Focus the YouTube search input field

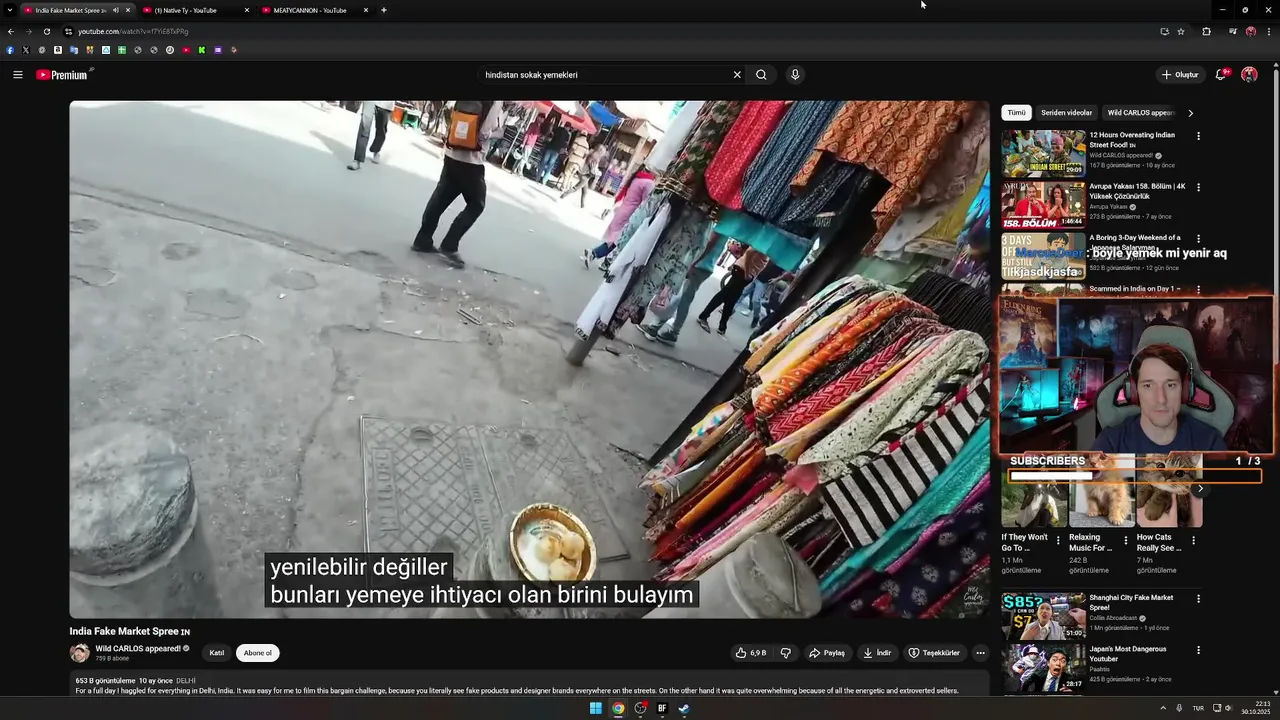click(605, 75)
